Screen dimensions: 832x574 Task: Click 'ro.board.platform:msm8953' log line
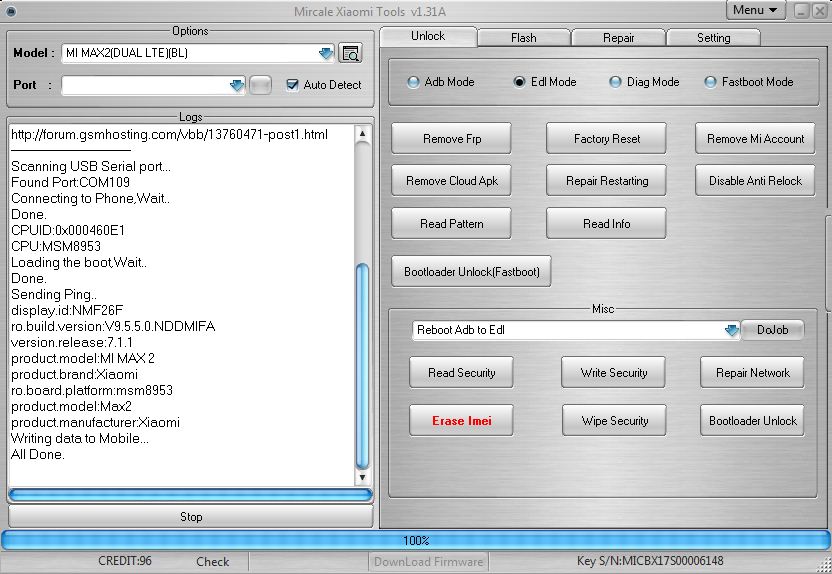point(92,390)
